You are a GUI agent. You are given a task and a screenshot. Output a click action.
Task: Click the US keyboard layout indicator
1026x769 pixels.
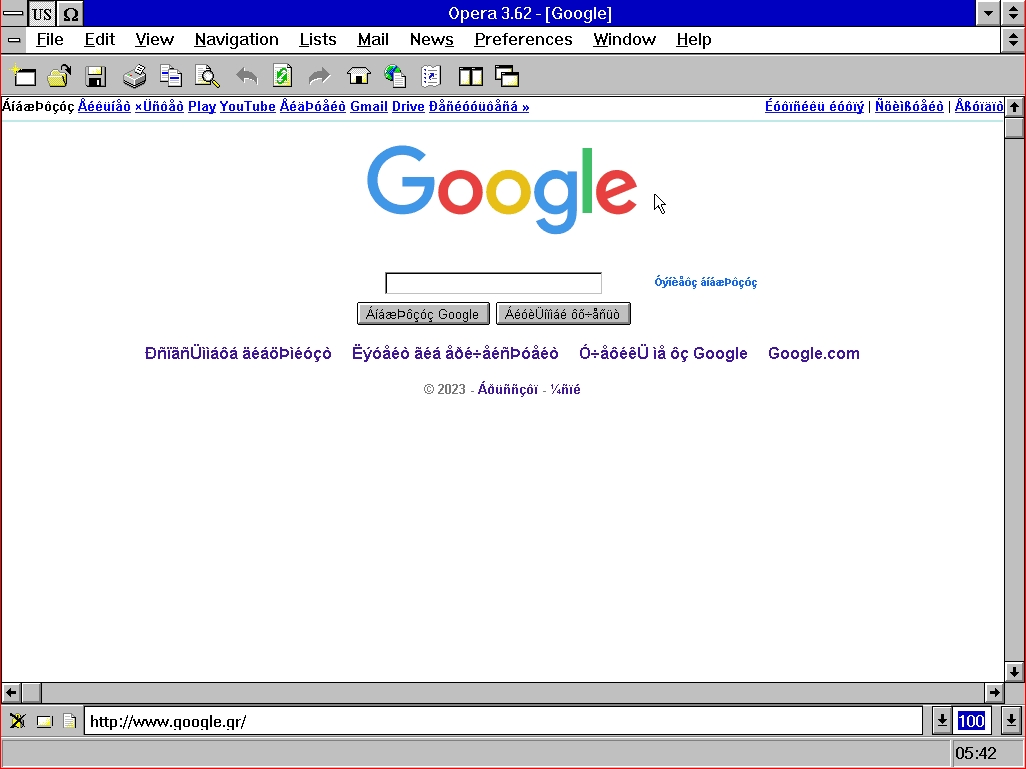(42, 14)
